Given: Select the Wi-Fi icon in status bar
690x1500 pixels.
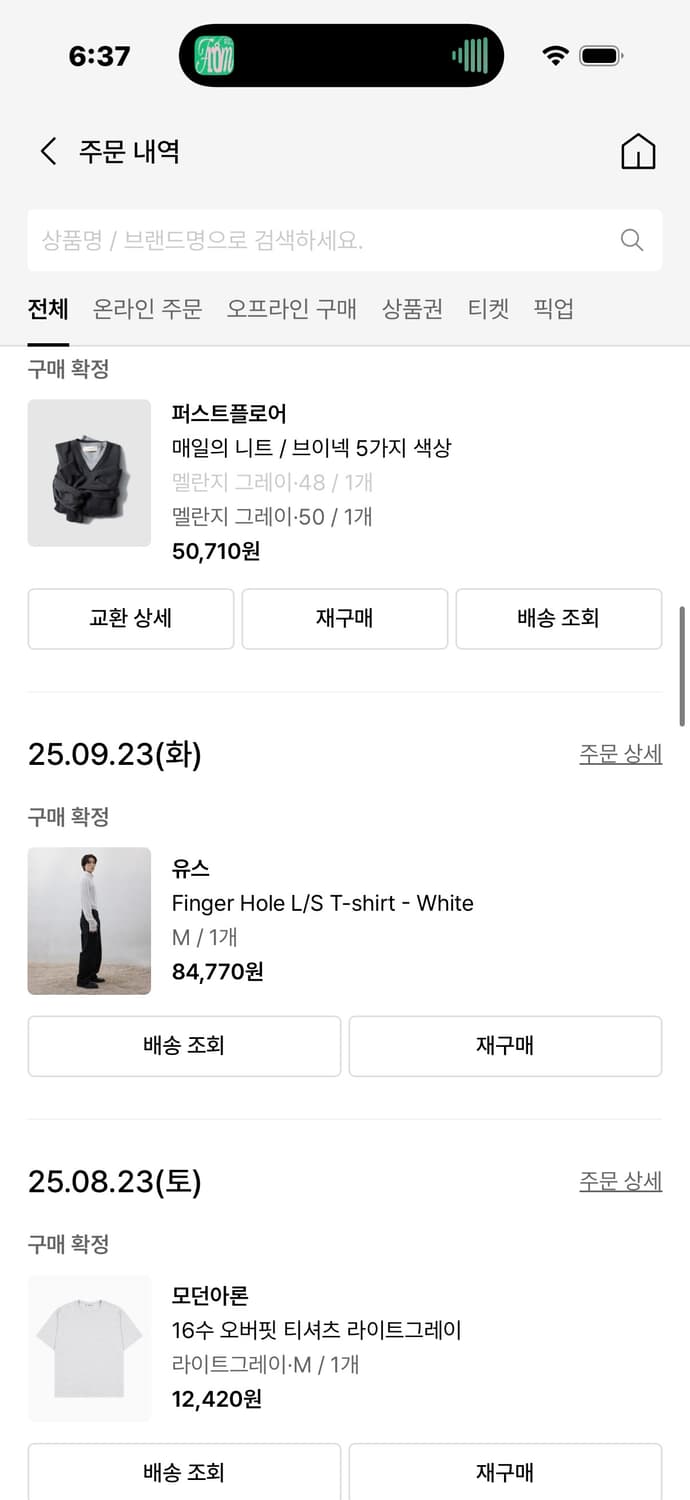Looking at the screenshot, I should [x=555, y=56].
